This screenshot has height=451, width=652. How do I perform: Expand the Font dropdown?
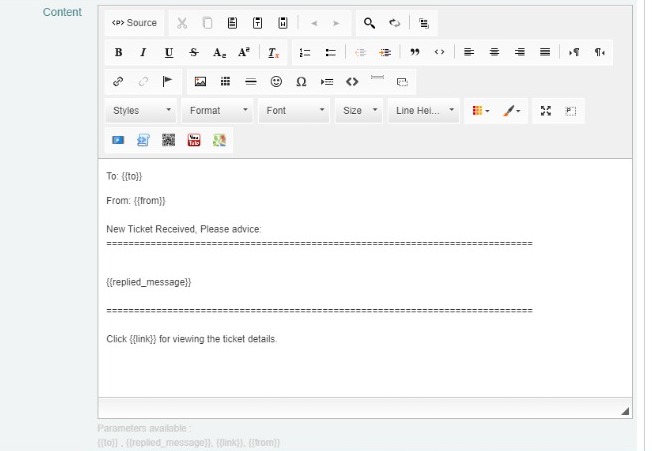pos(295,110)
